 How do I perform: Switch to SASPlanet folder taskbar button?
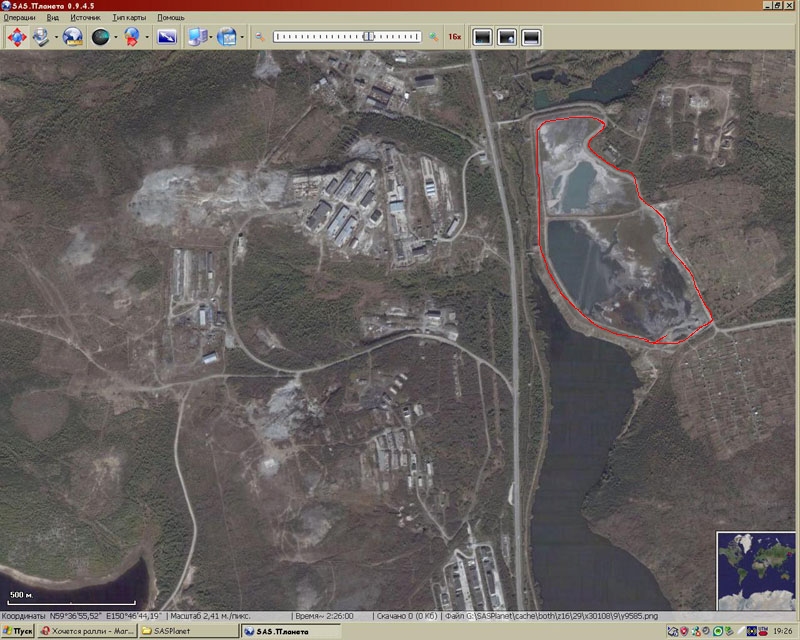click(x=168, y=631)
